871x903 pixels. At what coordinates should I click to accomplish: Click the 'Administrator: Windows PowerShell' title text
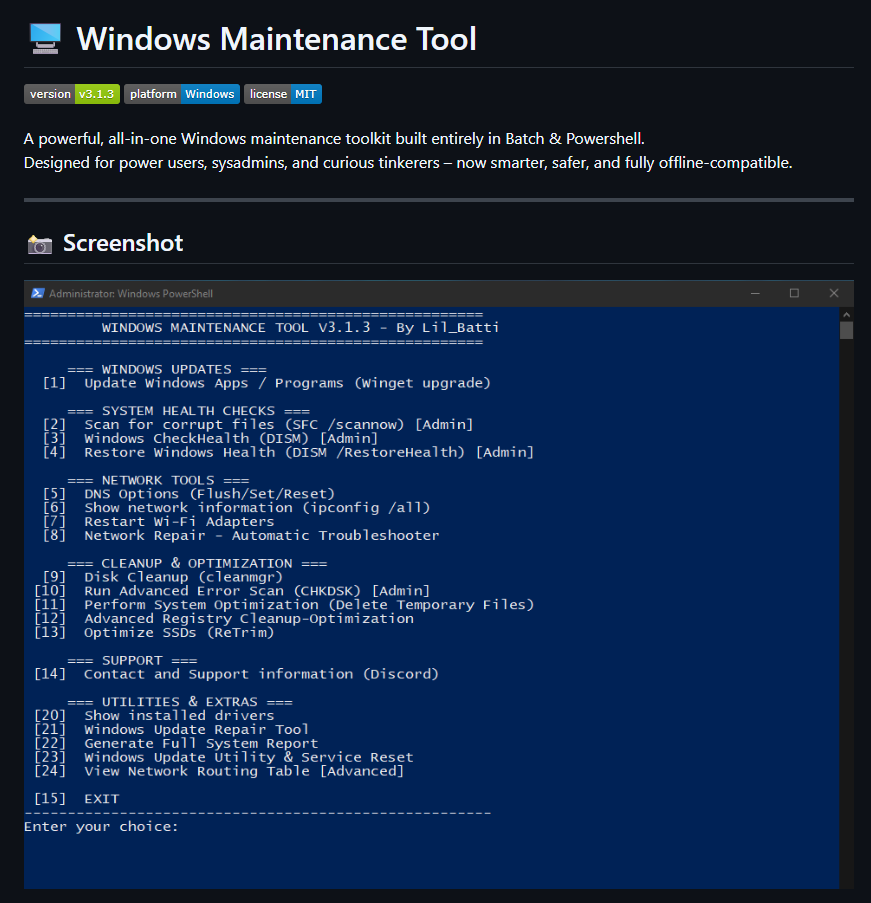point(131,294)
